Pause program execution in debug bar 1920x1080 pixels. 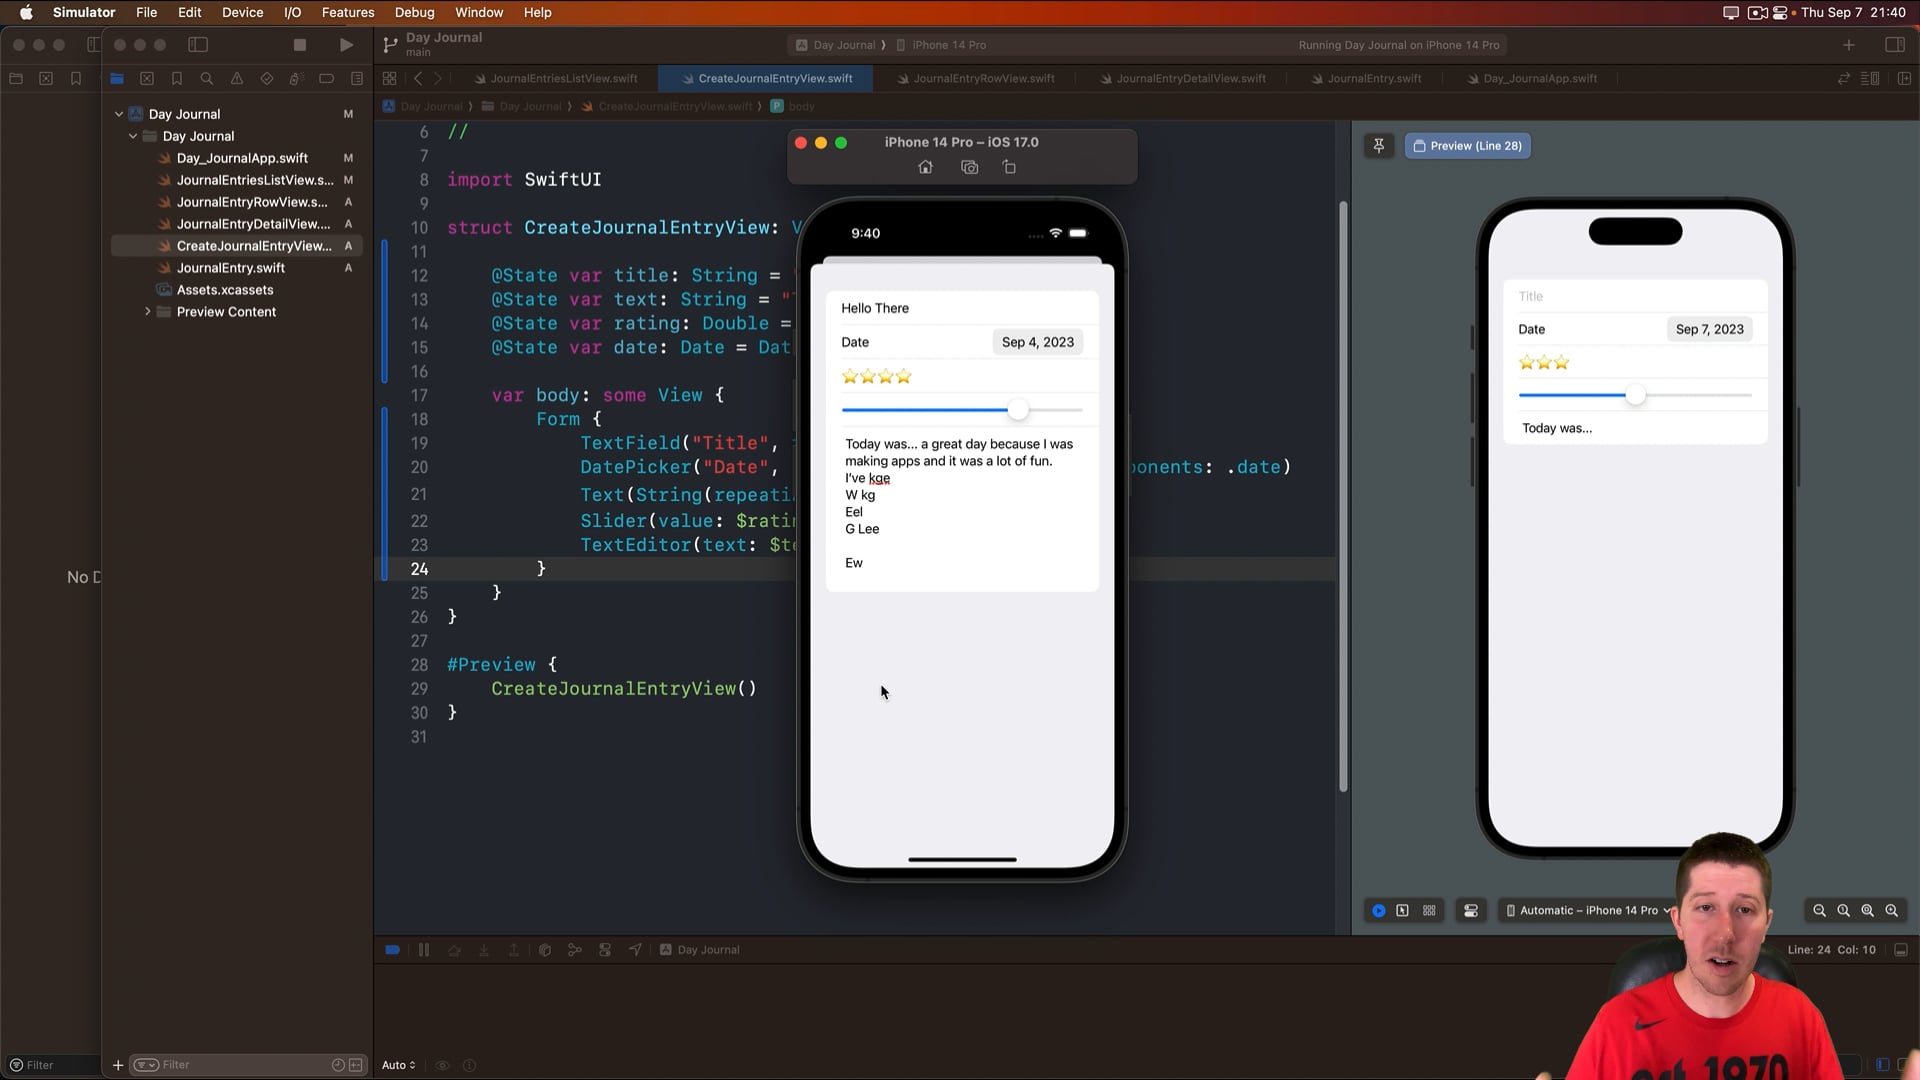(x=424, y=950)
